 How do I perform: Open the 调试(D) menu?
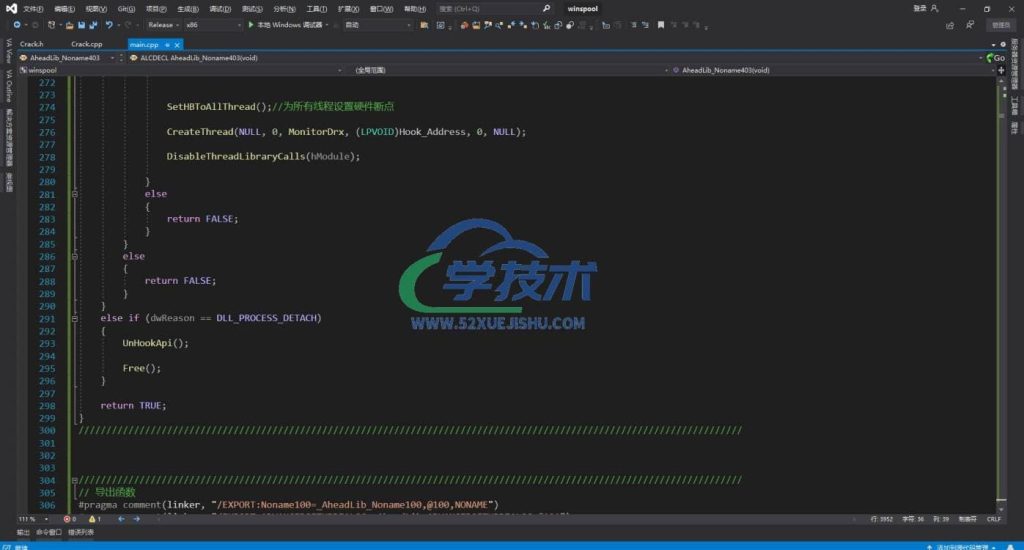[x=219, y=8]
